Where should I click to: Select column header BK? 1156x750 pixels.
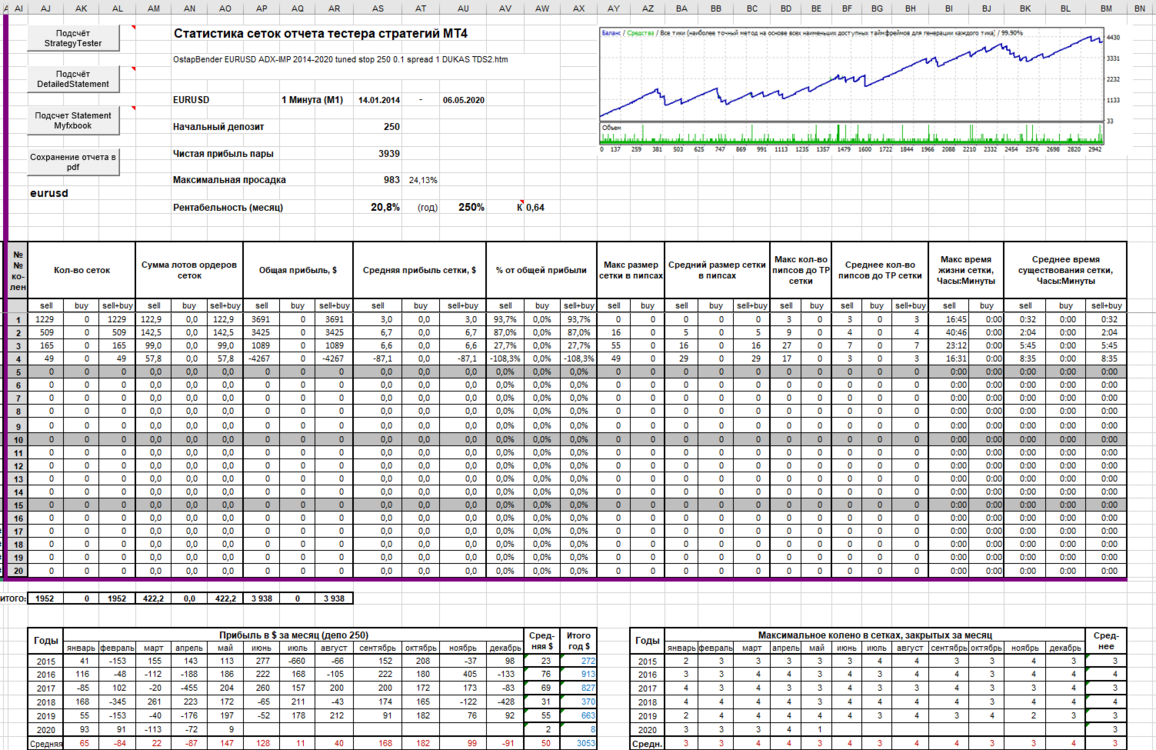pos(1025,8)
